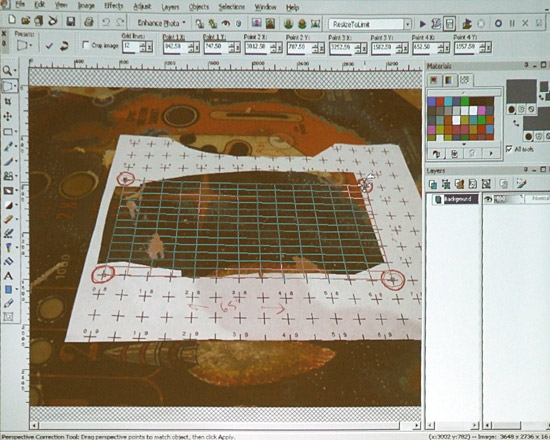Edit the selected script

click(x=436, y=24)
